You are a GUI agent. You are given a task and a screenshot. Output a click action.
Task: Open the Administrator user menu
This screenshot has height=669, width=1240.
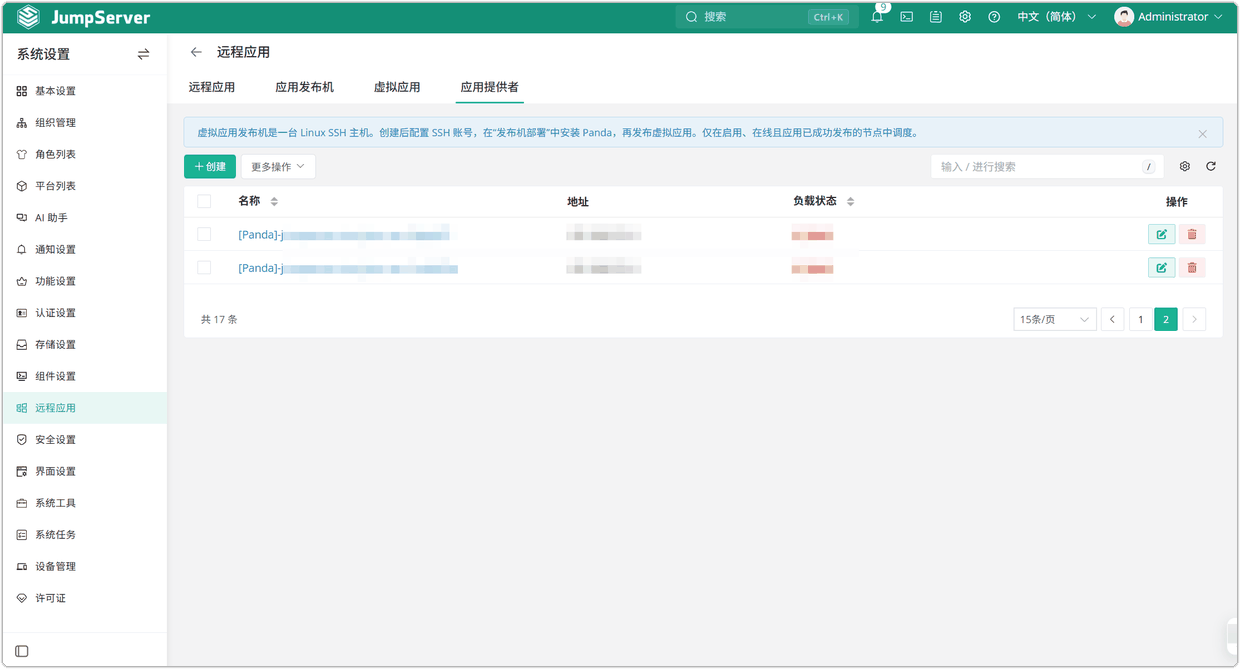coord(1168,17)
